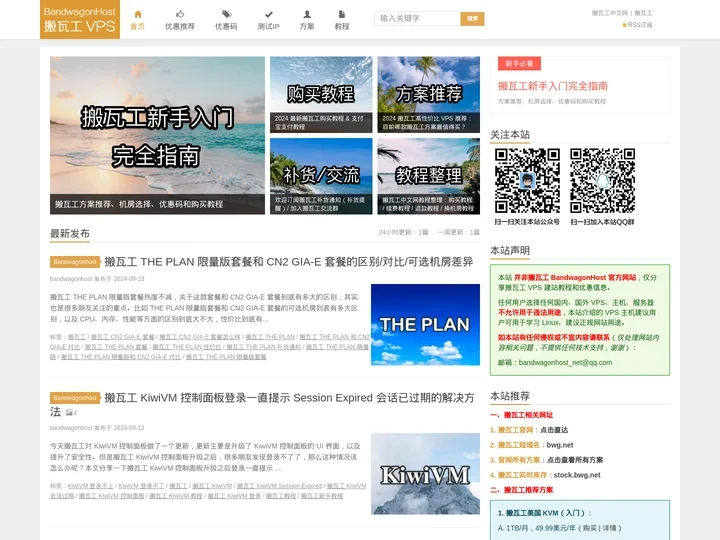This screenshot has width=720, height=540.
Task: Click the 搬瓦工新手教程 tag link
Action: click(322, 496)
